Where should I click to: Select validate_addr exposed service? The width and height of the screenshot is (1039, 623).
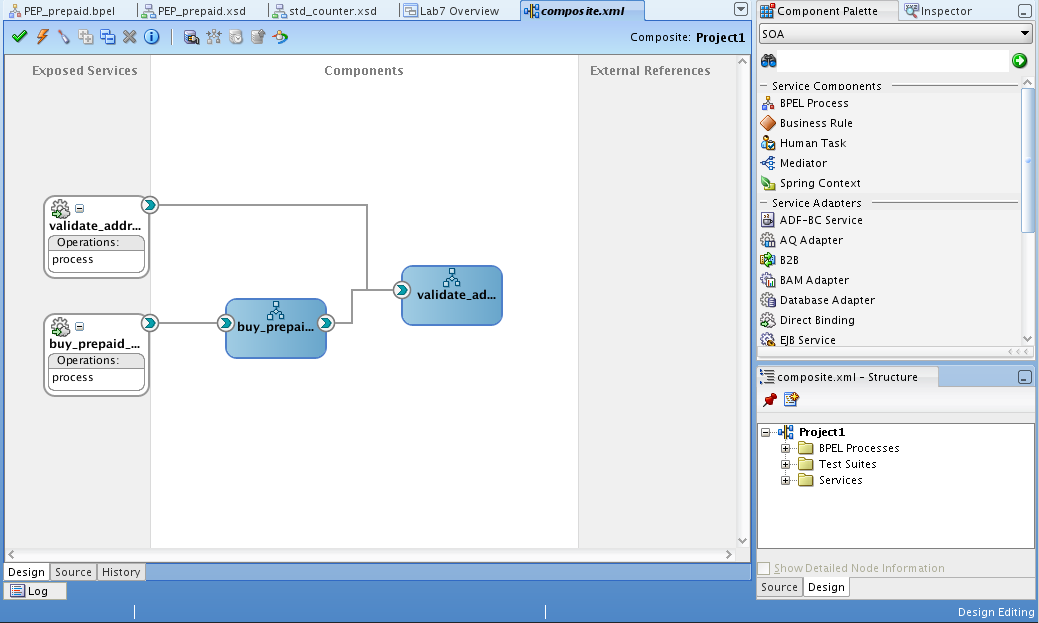pyautogui.click(x=96, y=237)
